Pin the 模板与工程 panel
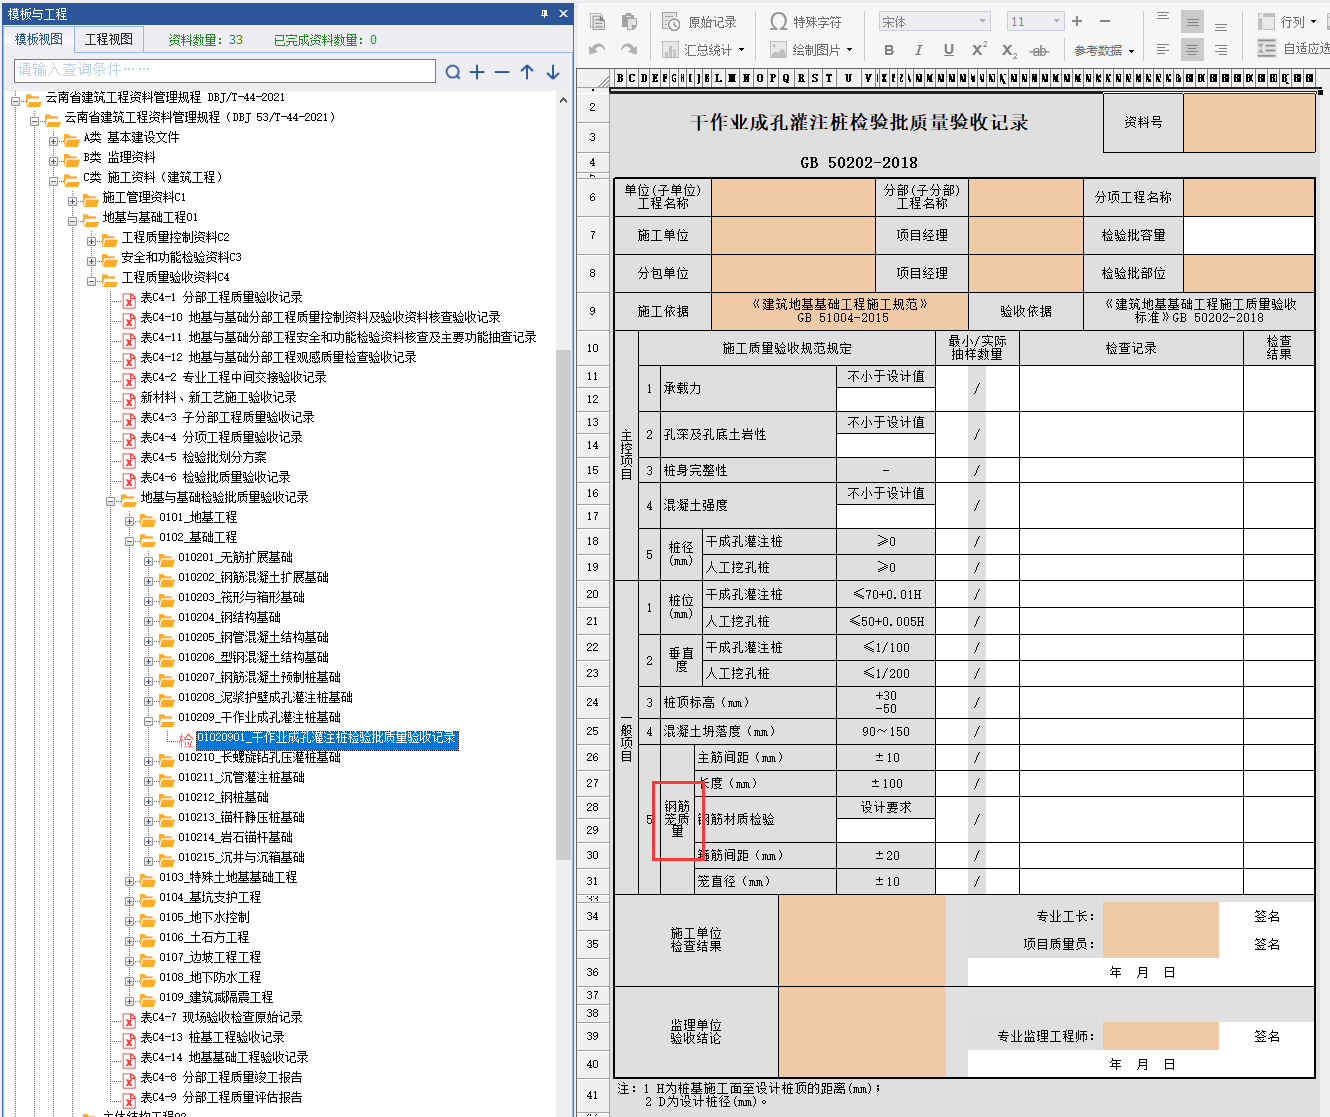This screenshot has width=1330, height=1117. click(x=544, y=13)
